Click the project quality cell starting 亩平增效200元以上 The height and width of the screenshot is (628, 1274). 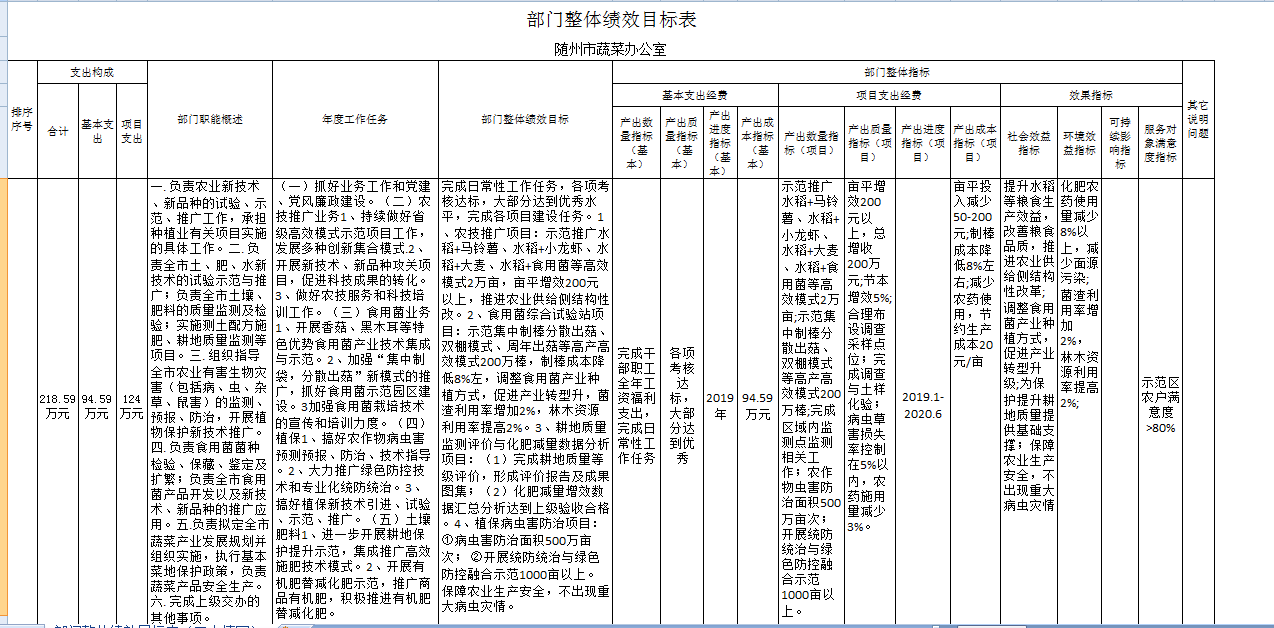pyautogui.click(x=871, y=400)
